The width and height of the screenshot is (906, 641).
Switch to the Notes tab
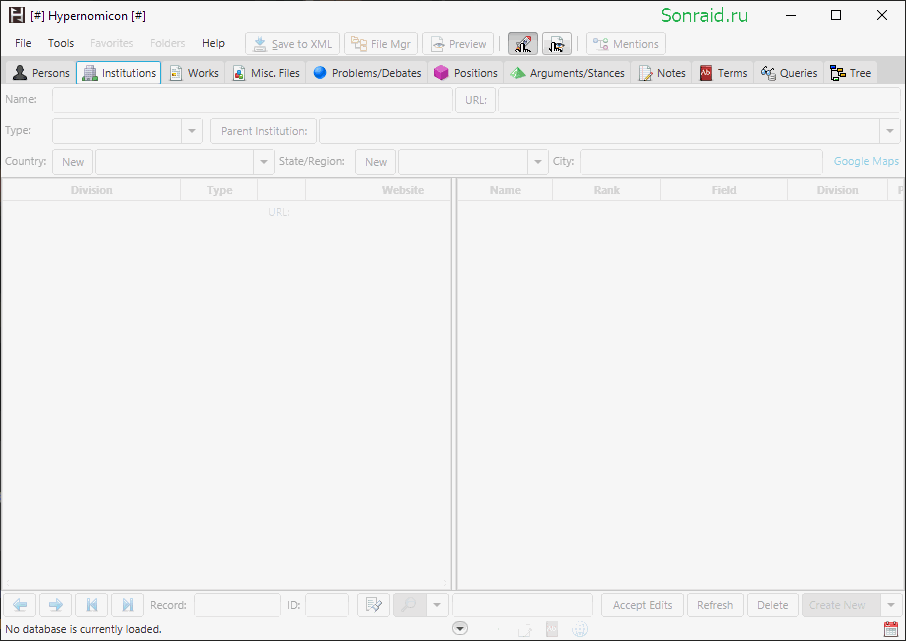pyautogui.click(x=661, y=73)
